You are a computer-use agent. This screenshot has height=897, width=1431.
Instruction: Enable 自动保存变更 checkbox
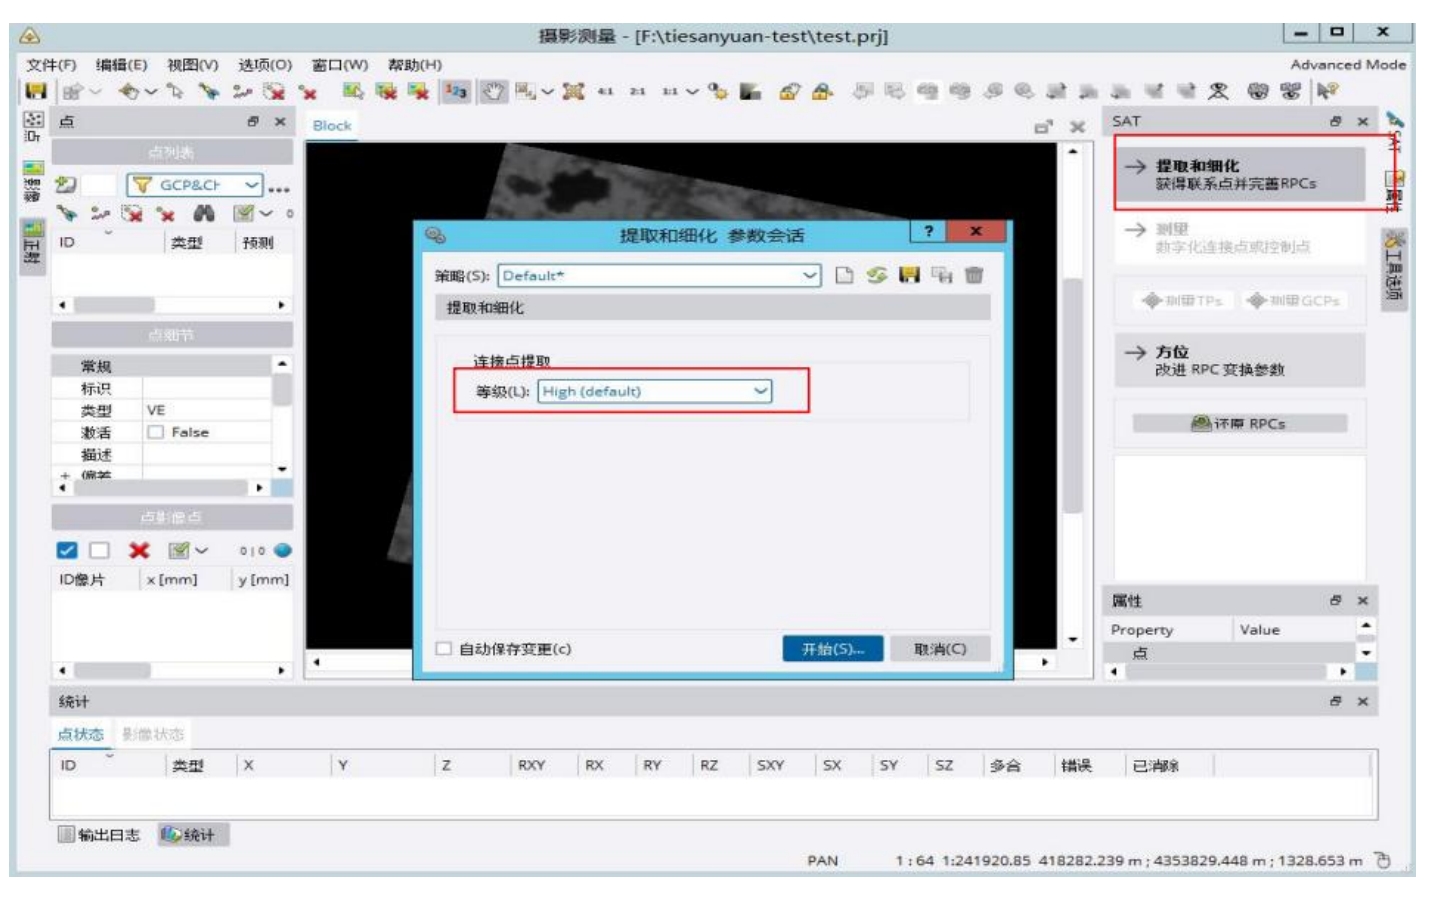click(x=444, y=649)
